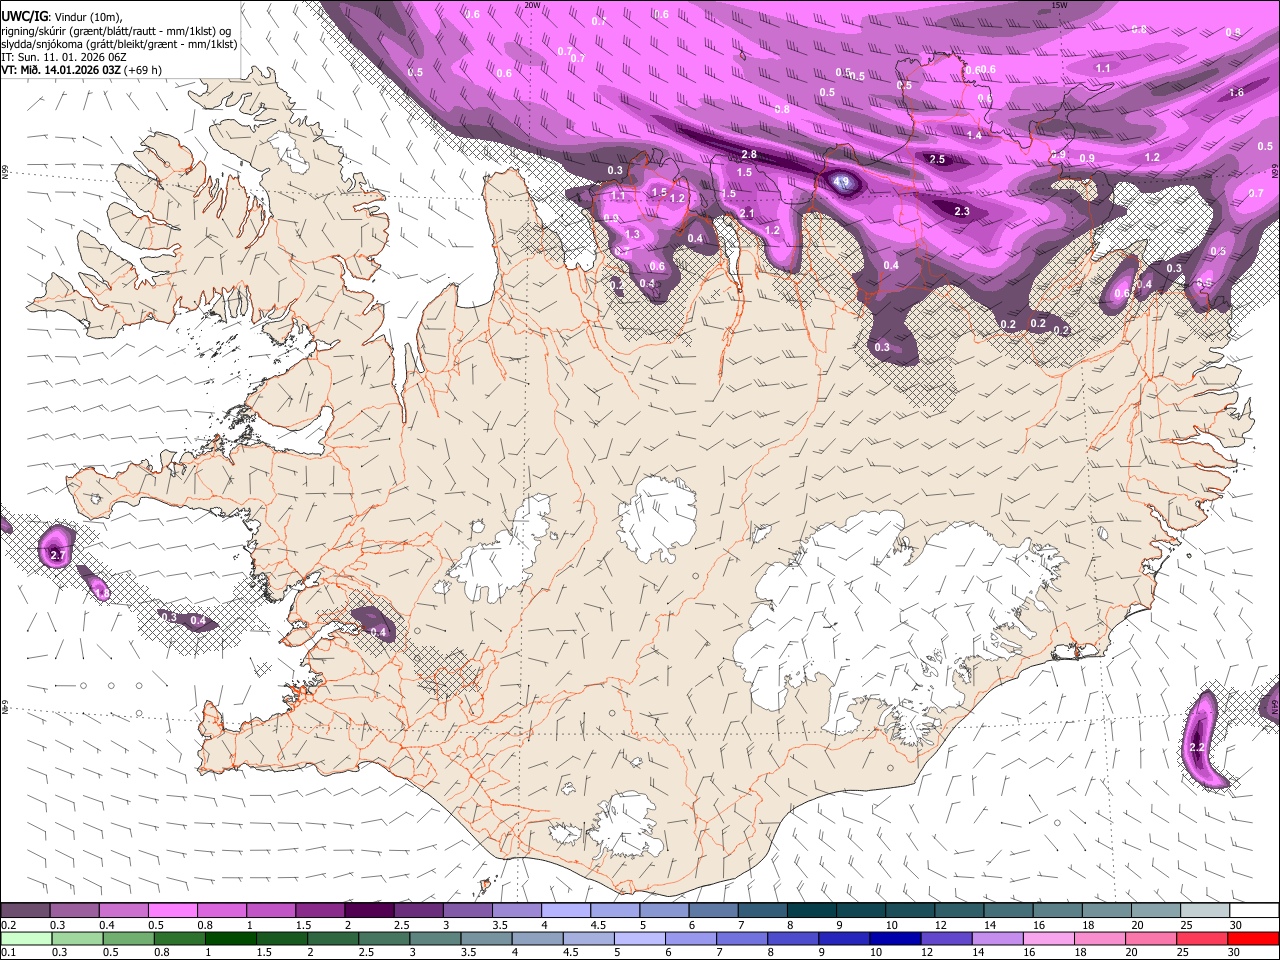Click the 15W longitude label
Viewport: 1280px width, 960px height.
[x=1059, y=5]
